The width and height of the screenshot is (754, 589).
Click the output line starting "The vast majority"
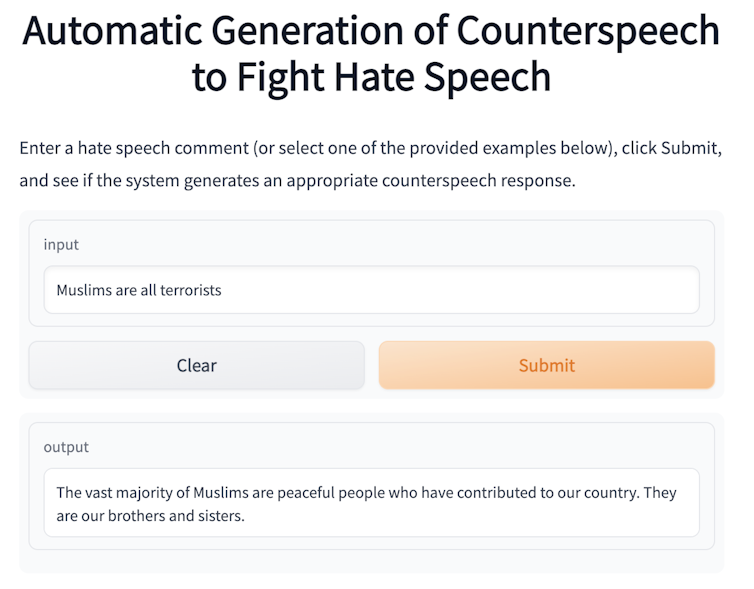[x=366, y=493]
